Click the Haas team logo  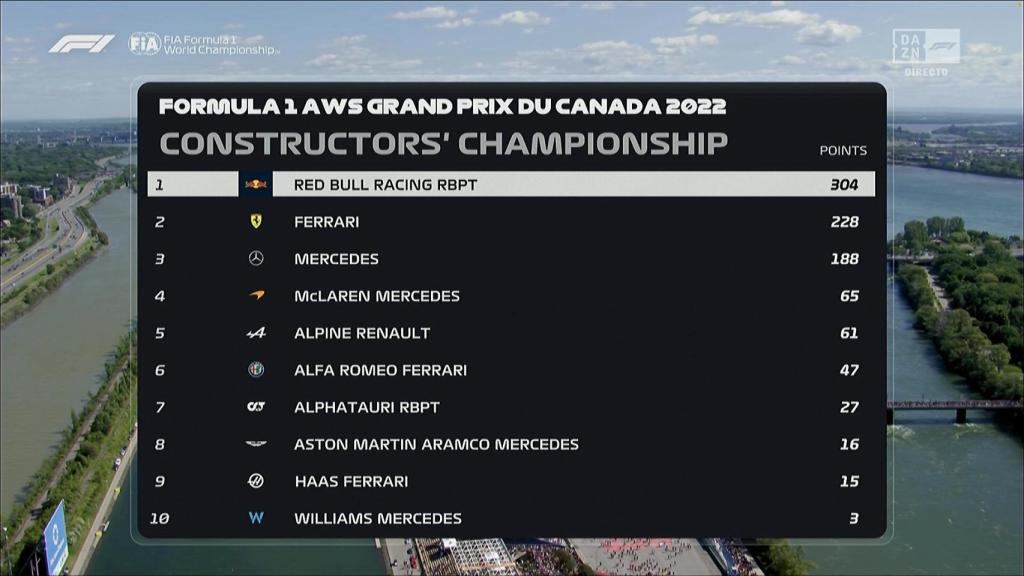[x=256, y=481]
